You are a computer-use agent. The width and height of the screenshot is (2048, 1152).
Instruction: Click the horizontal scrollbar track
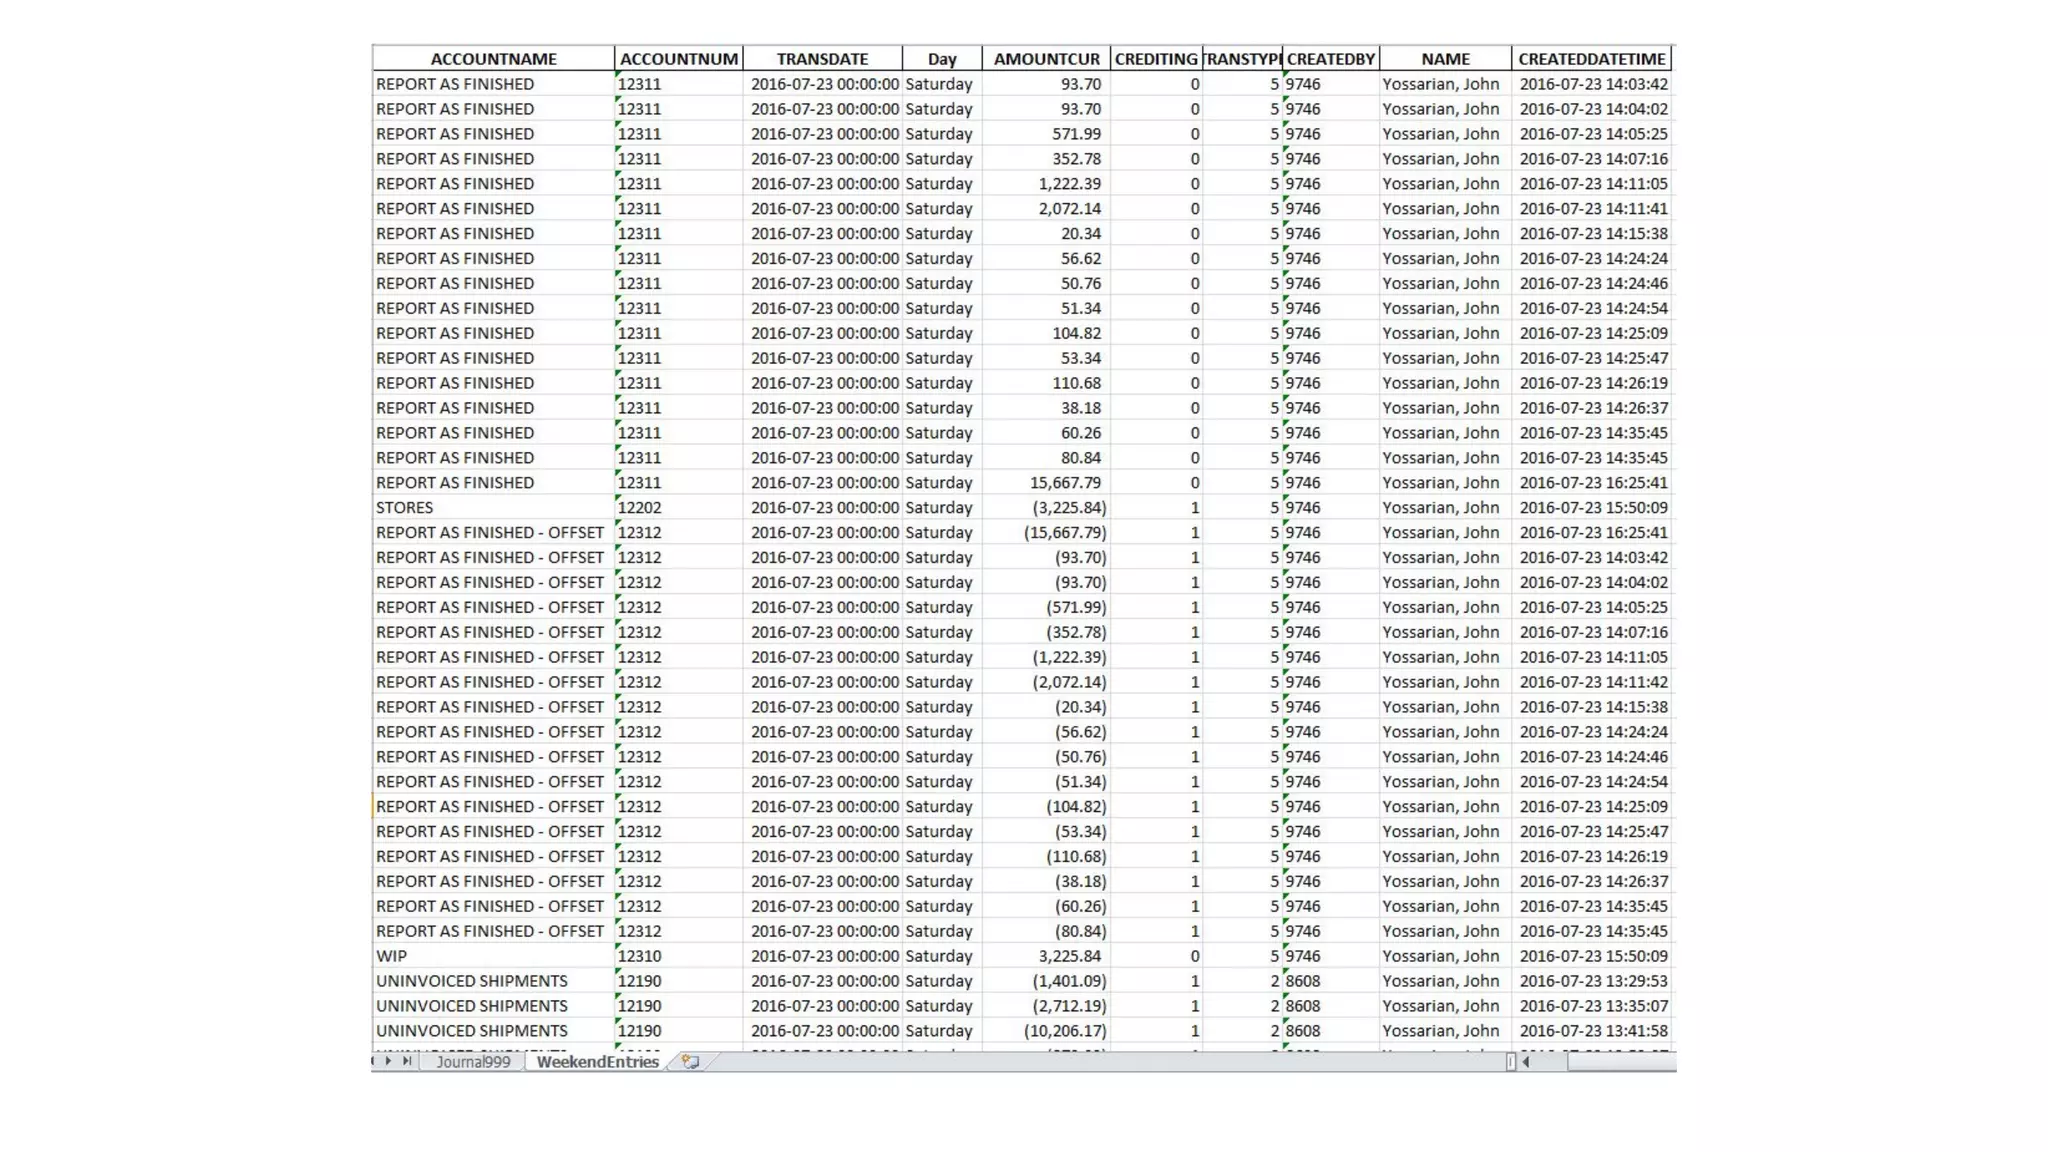click(x=1620, y=1062)
